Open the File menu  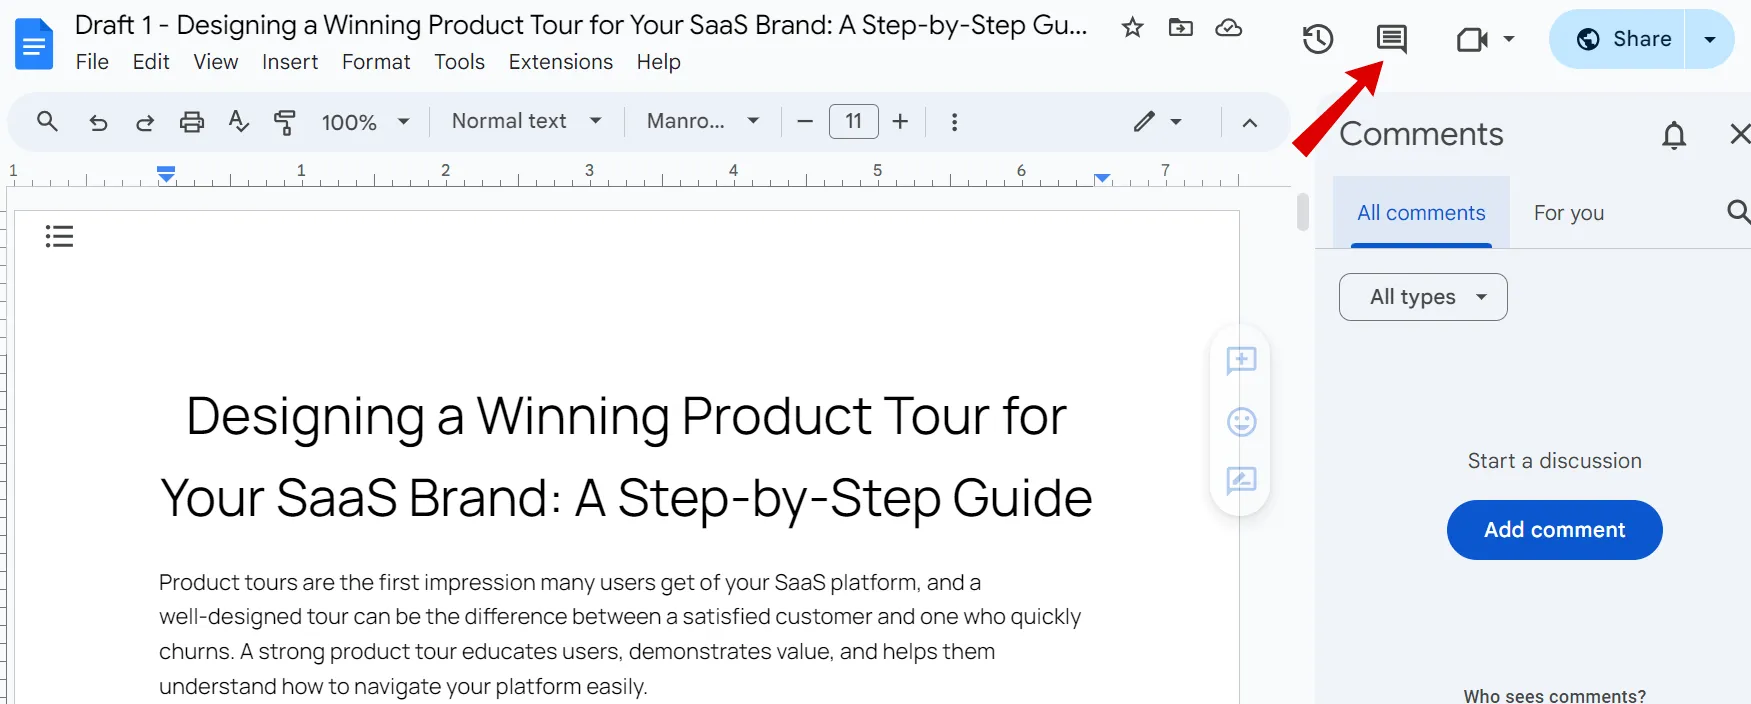[x=92, y=62]
